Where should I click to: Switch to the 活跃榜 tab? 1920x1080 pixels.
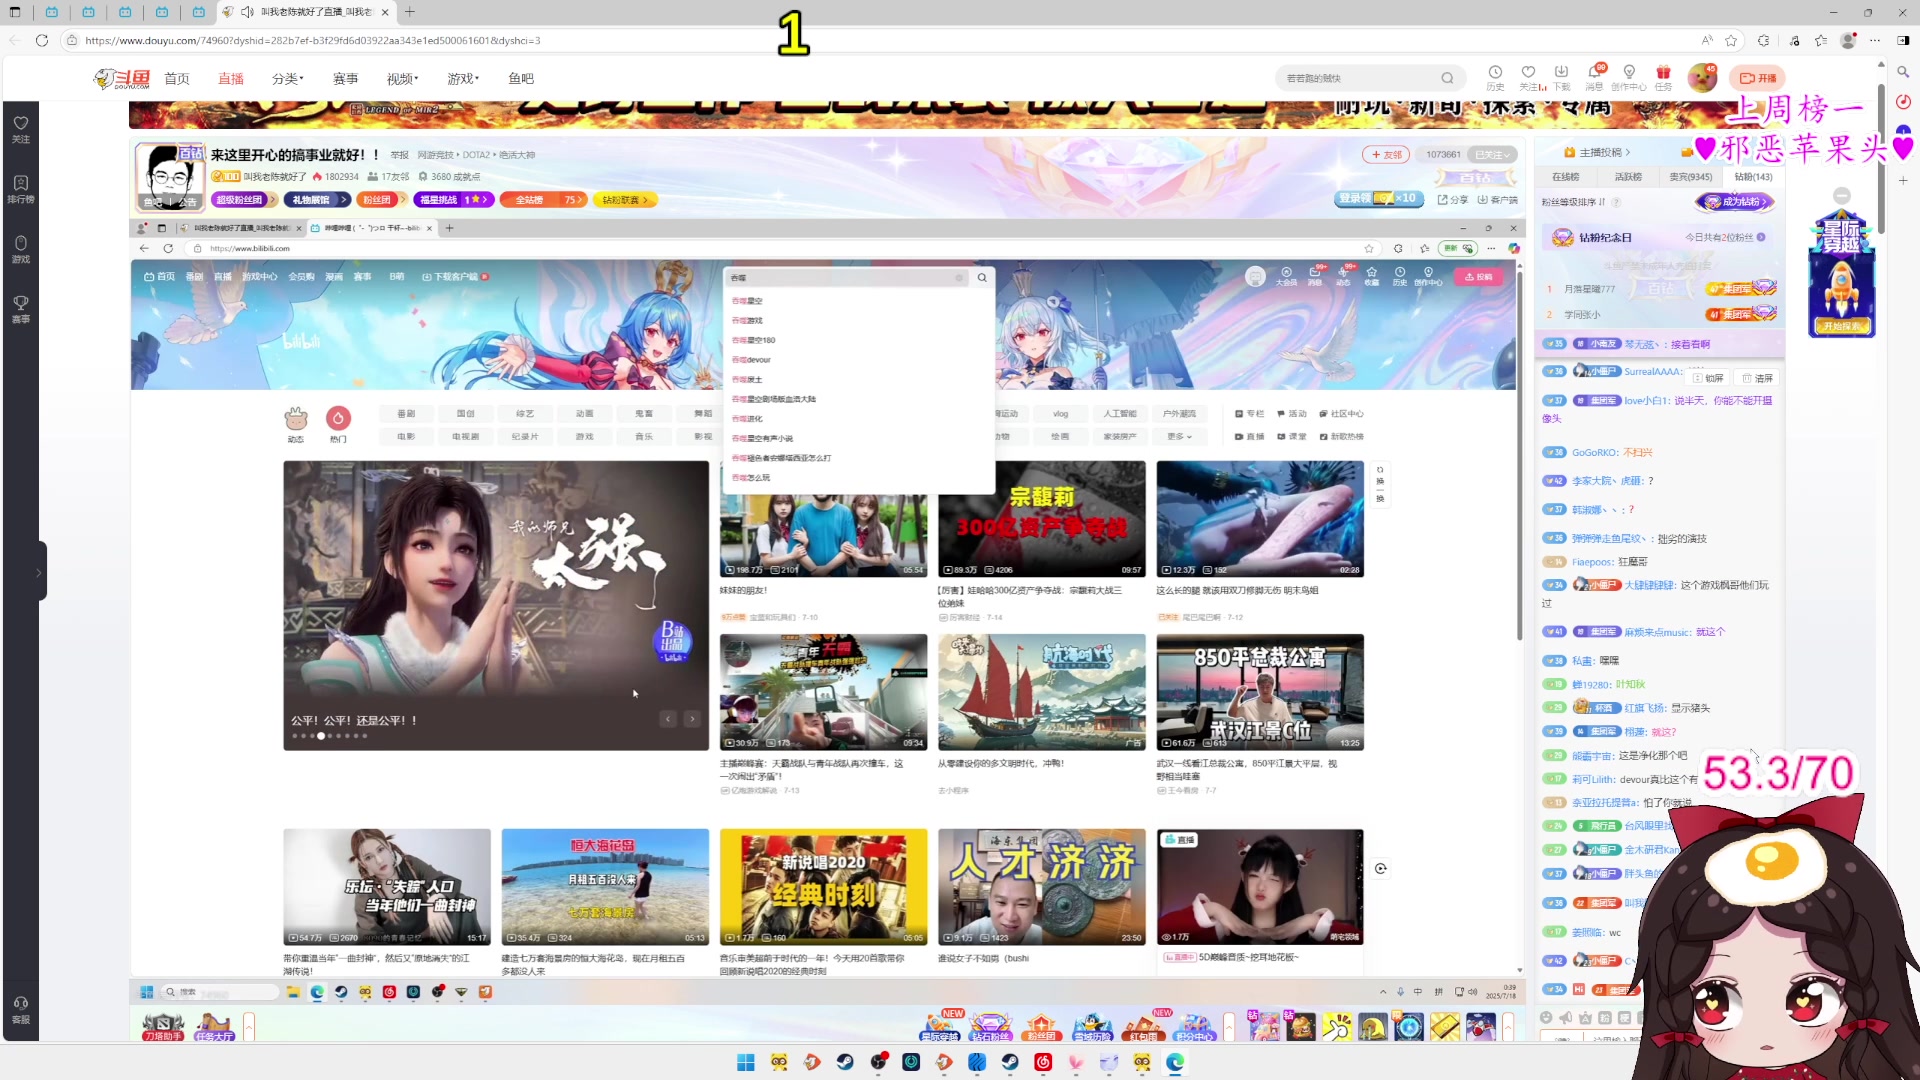(x=1627, y=177)
